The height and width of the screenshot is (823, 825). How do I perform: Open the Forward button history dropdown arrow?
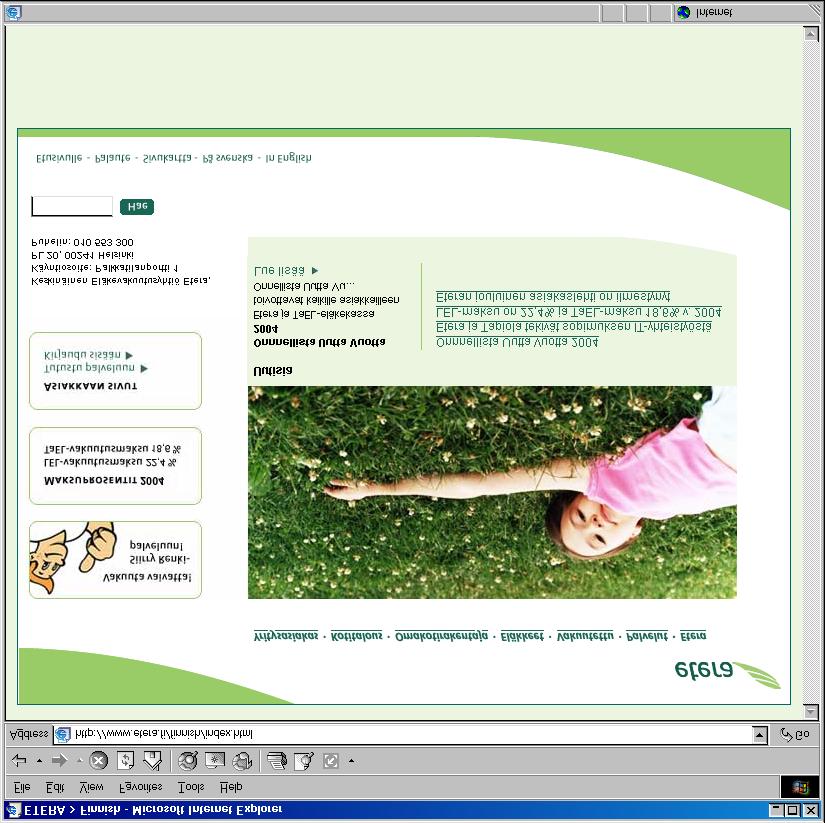[79, 760]
